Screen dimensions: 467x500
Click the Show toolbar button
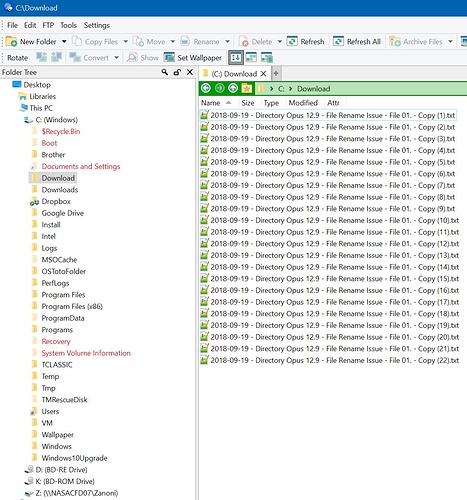143,58
